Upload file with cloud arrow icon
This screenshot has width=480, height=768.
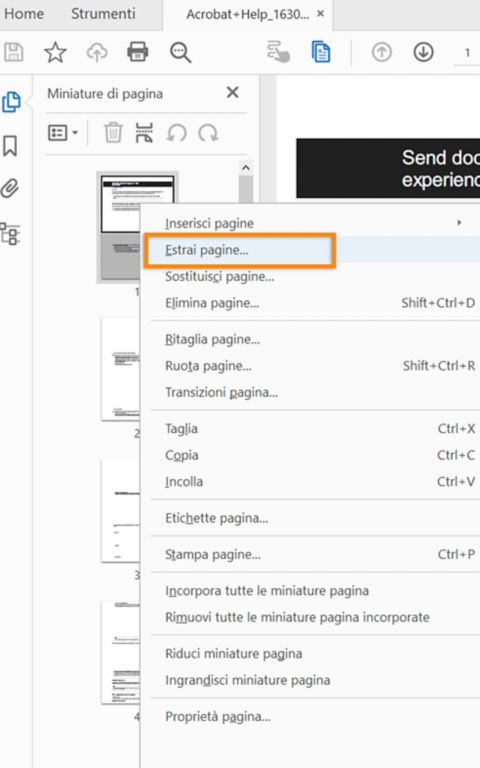(x=97, y=52)
